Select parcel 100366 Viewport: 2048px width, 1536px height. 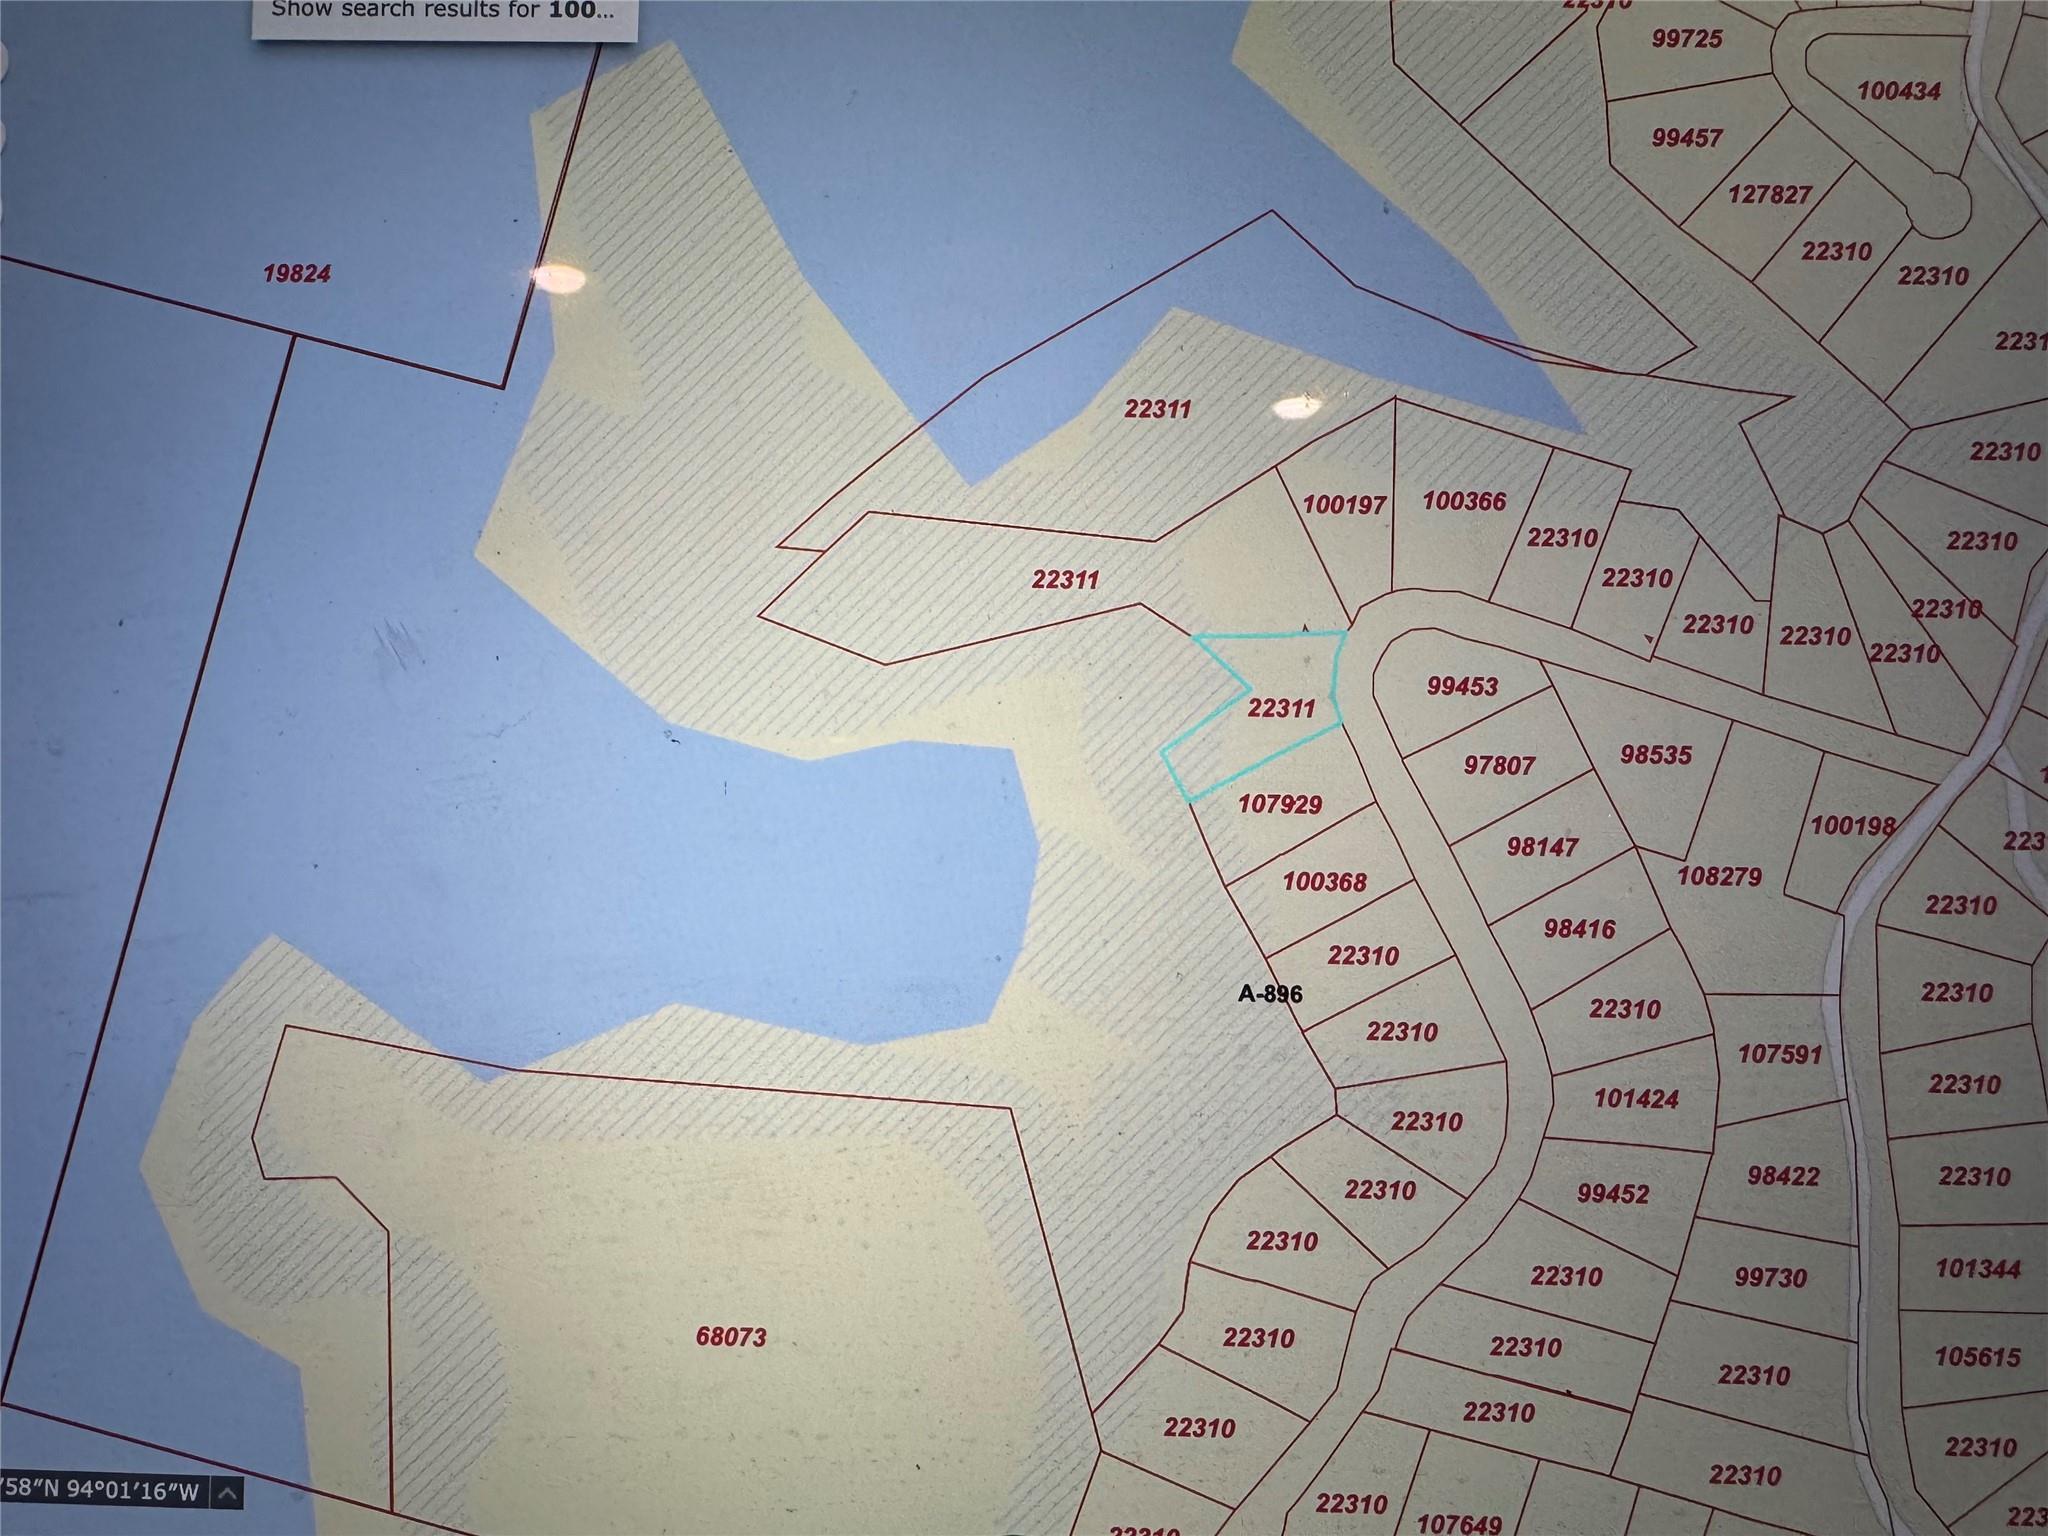click(x=1464, y=501)
